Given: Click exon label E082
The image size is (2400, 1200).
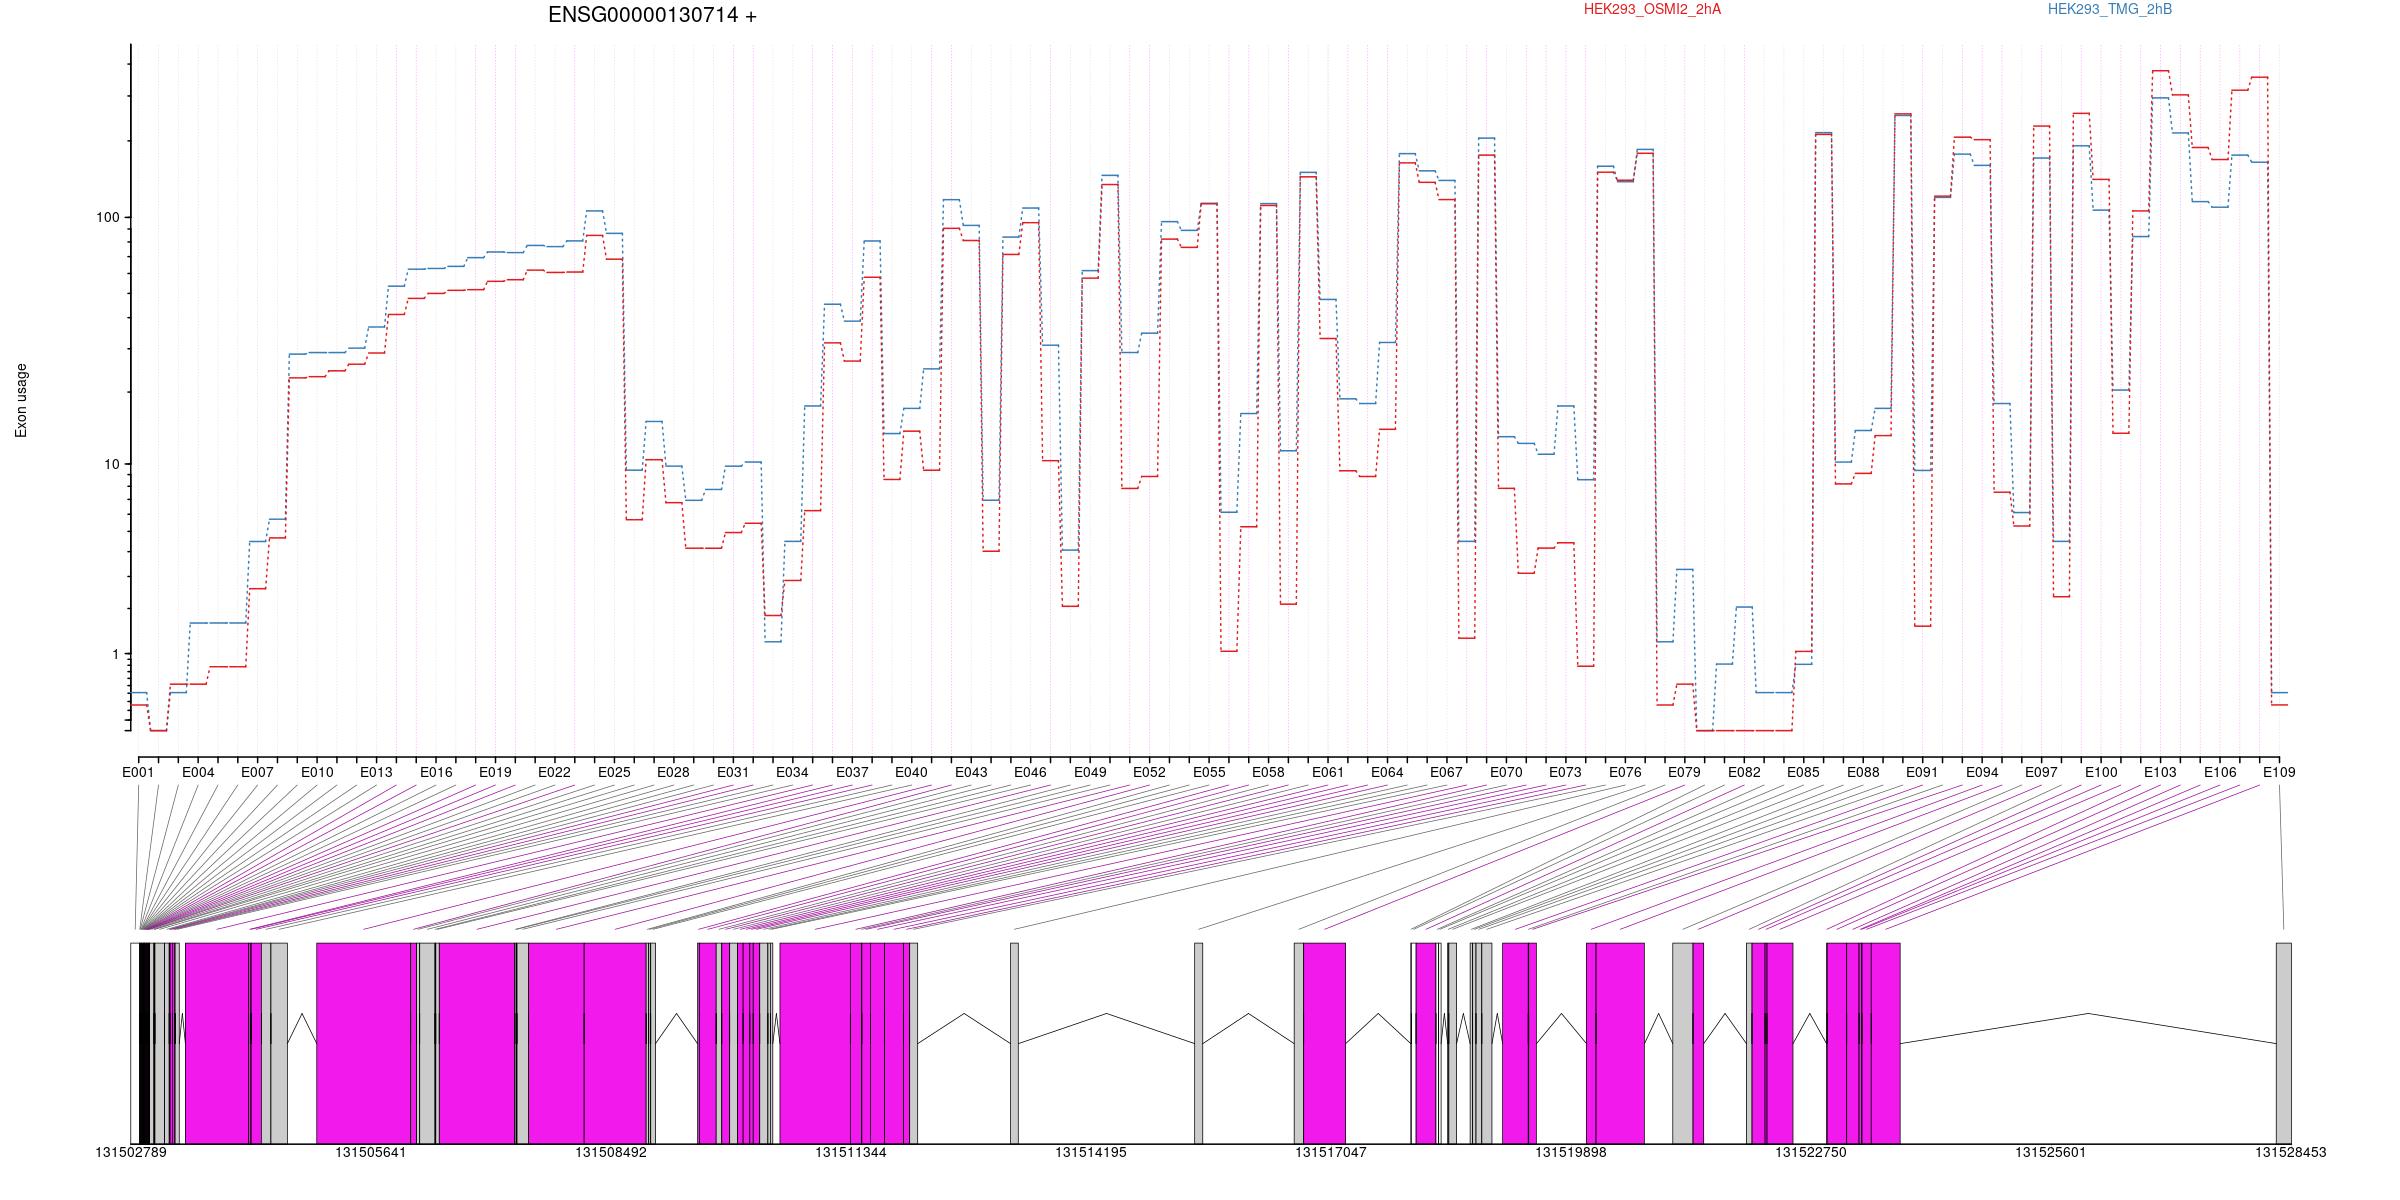Looking at the screenshot, I should pyautogui.click(x=1744, y=772).
